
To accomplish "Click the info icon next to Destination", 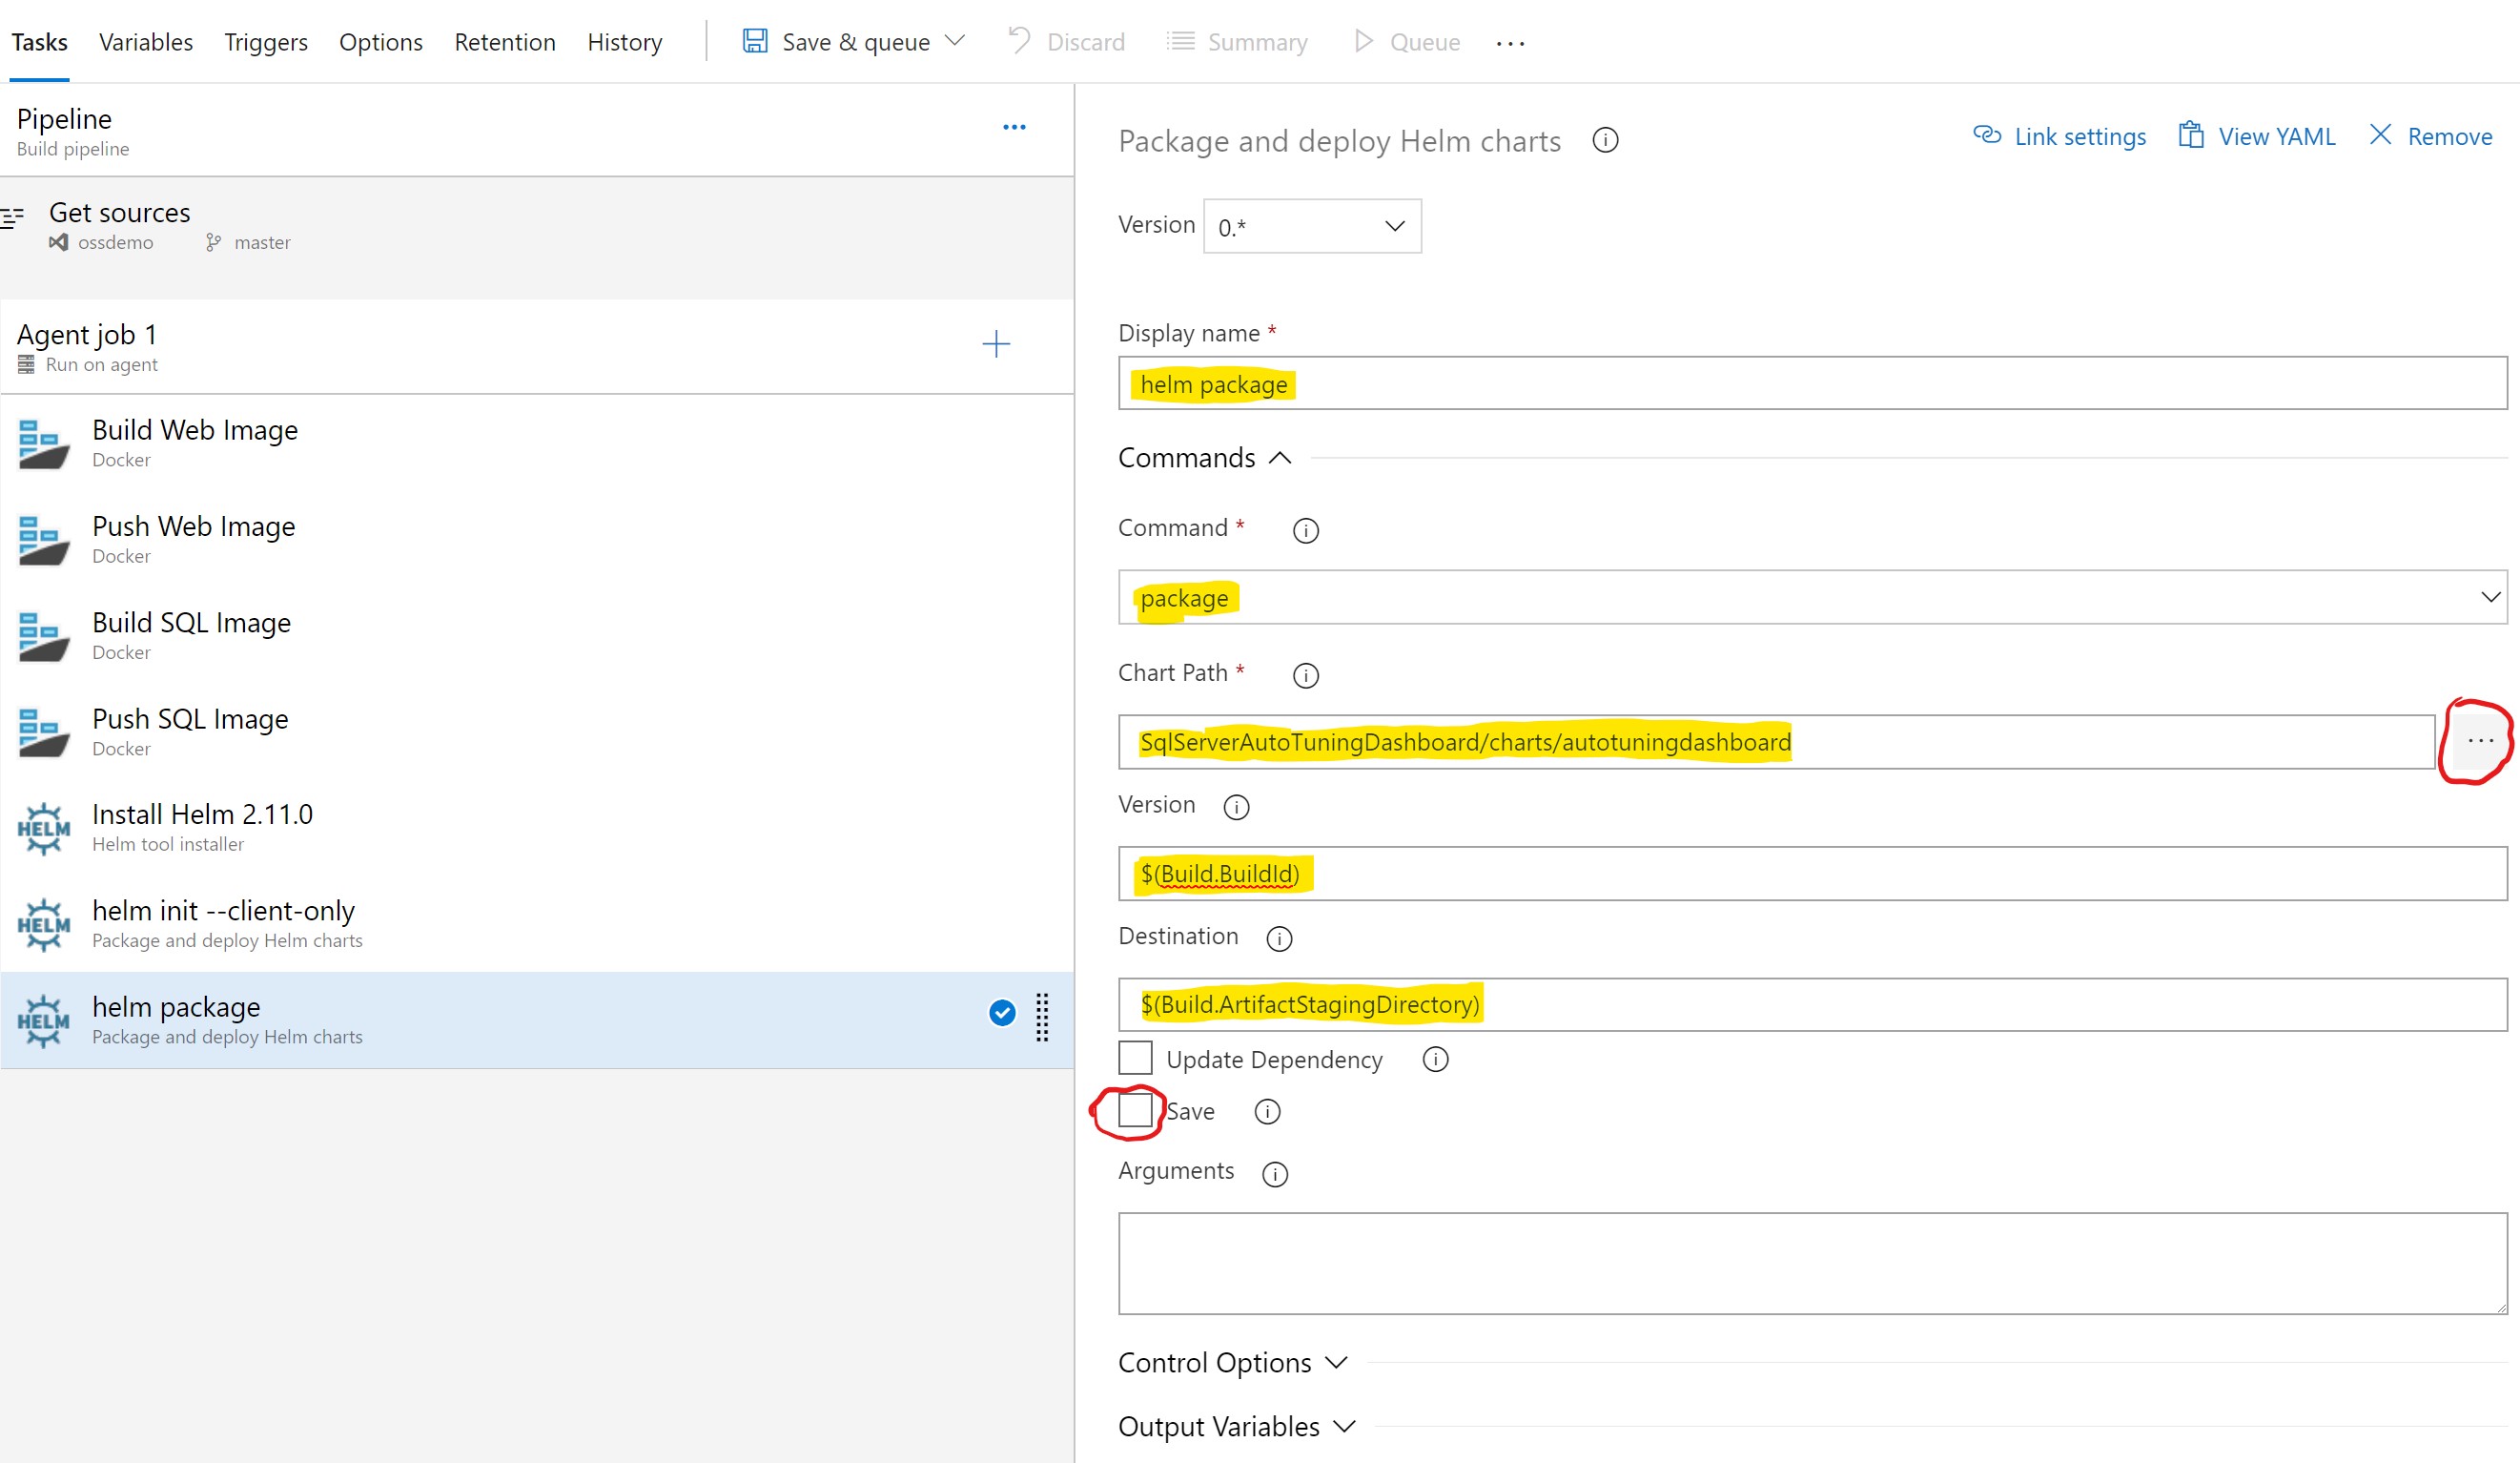I will click(1278, 938).
